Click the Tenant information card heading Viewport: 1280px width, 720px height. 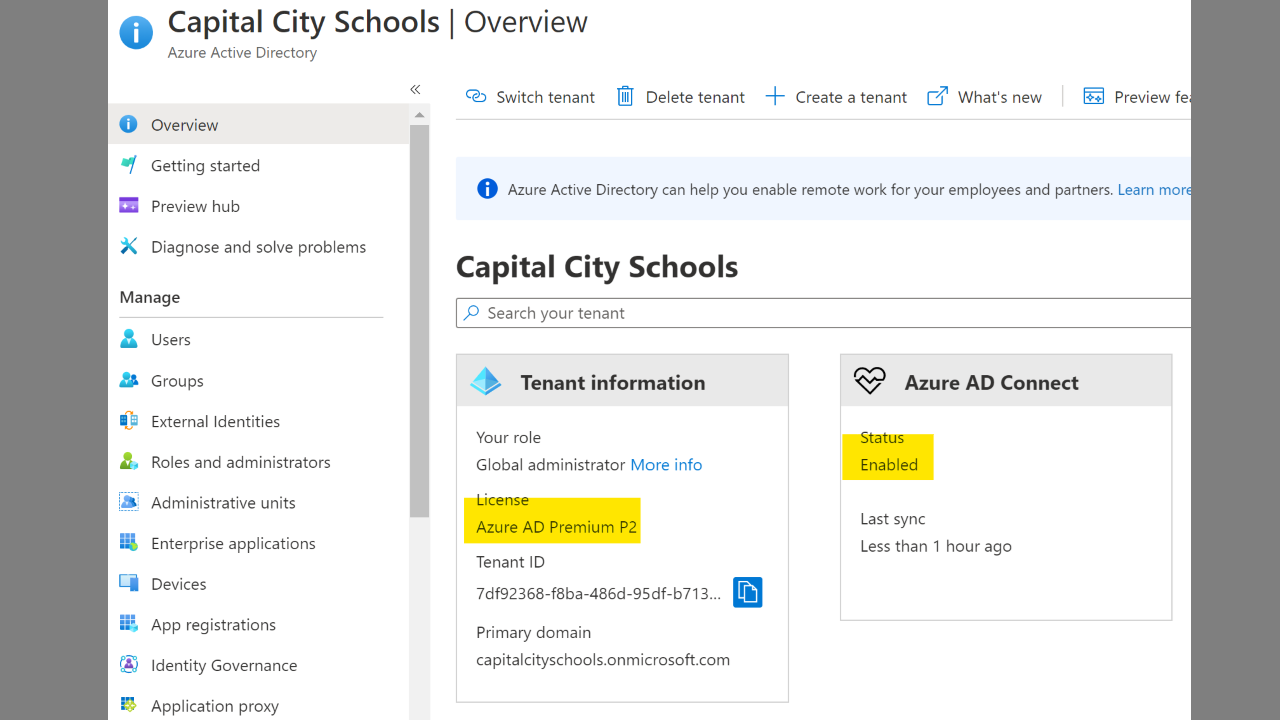(x=613, y=382)
